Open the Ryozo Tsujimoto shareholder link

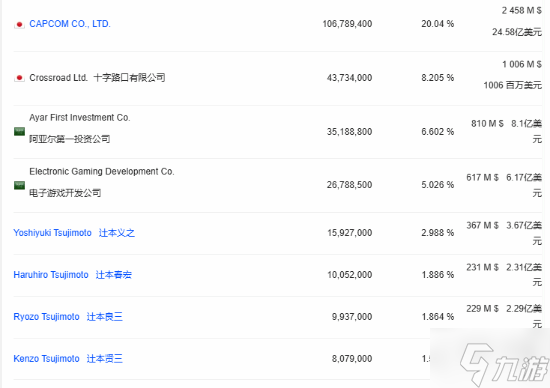tap(46, 317)
